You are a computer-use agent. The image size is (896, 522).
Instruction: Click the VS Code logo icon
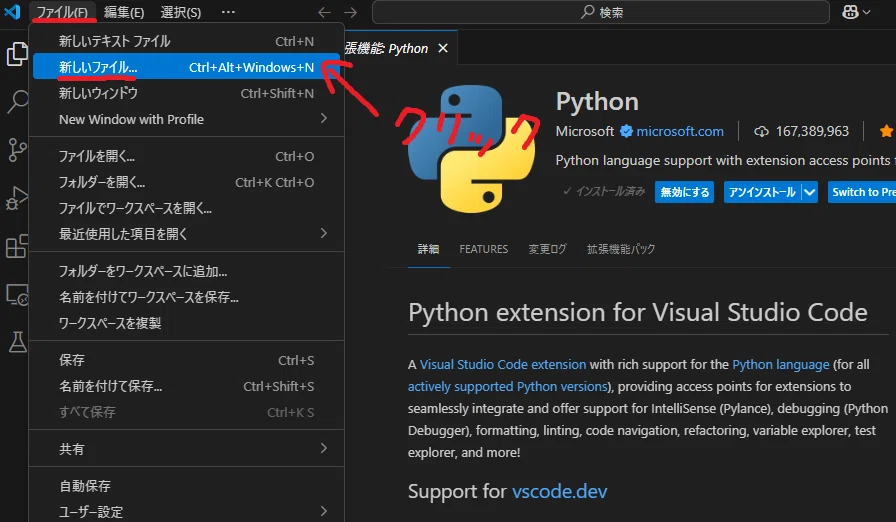click(12, 11)
